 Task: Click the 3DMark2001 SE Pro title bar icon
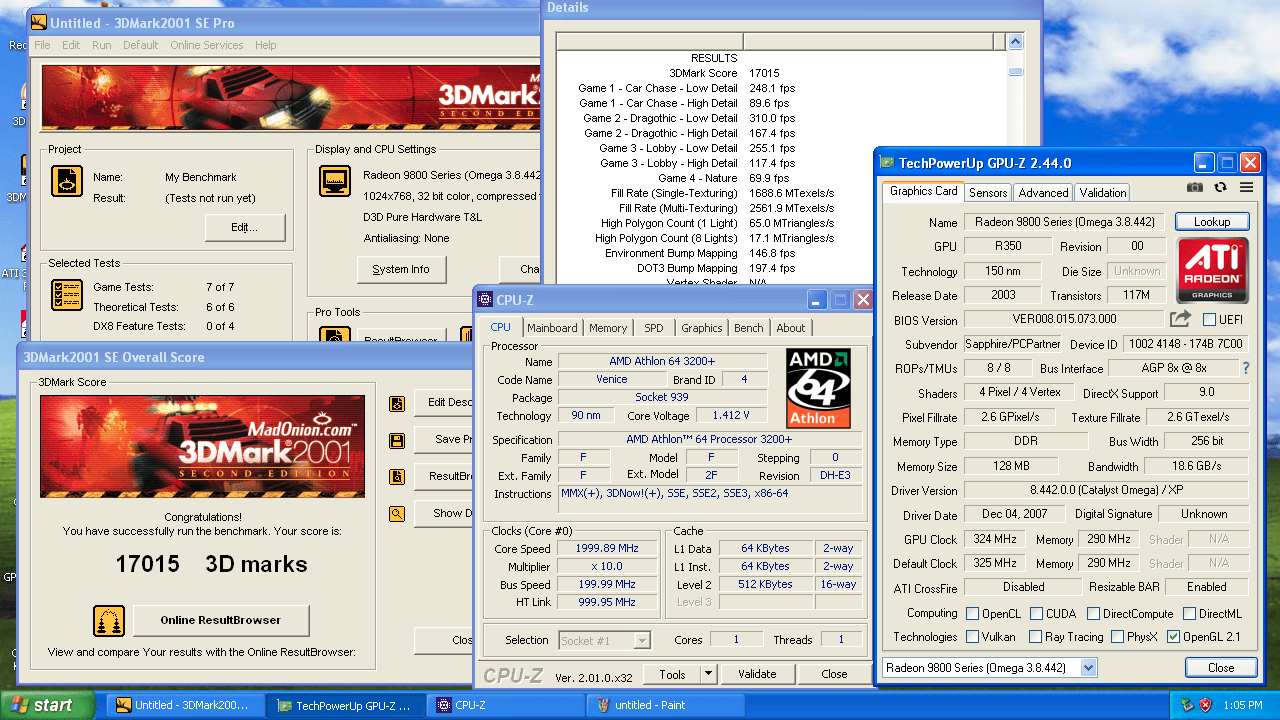click(x=39, y=22)
